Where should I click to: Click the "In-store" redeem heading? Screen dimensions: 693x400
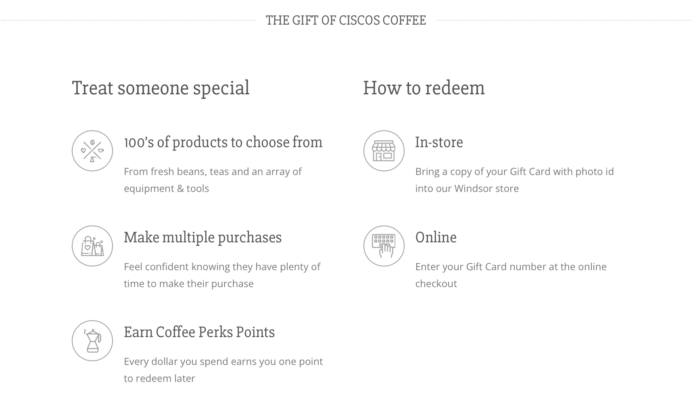[x=439, y=143]
